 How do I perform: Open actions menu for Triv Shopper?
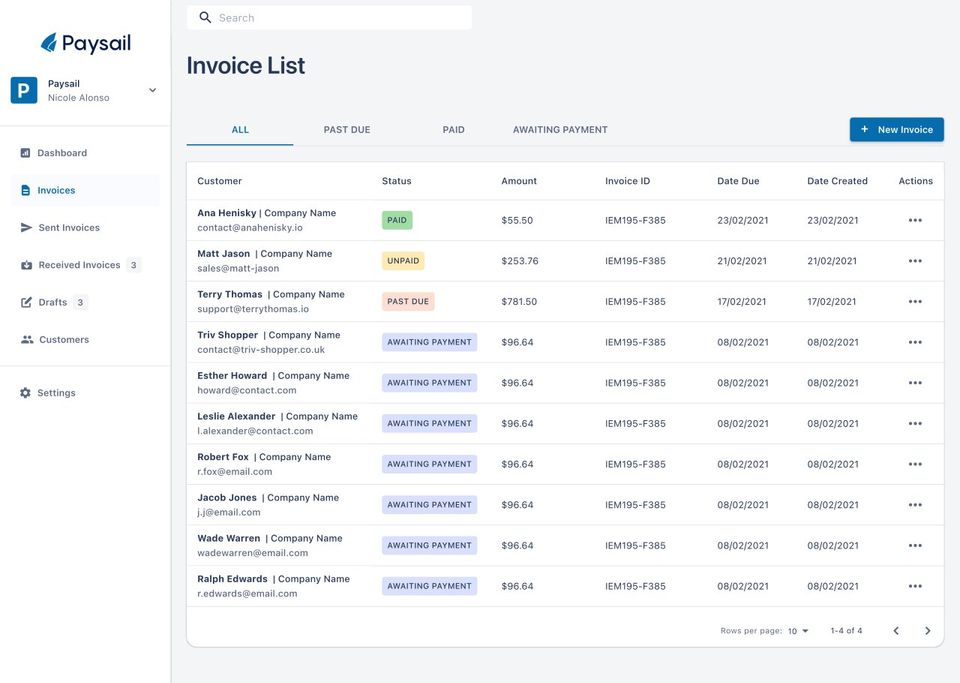coord(915,342)
